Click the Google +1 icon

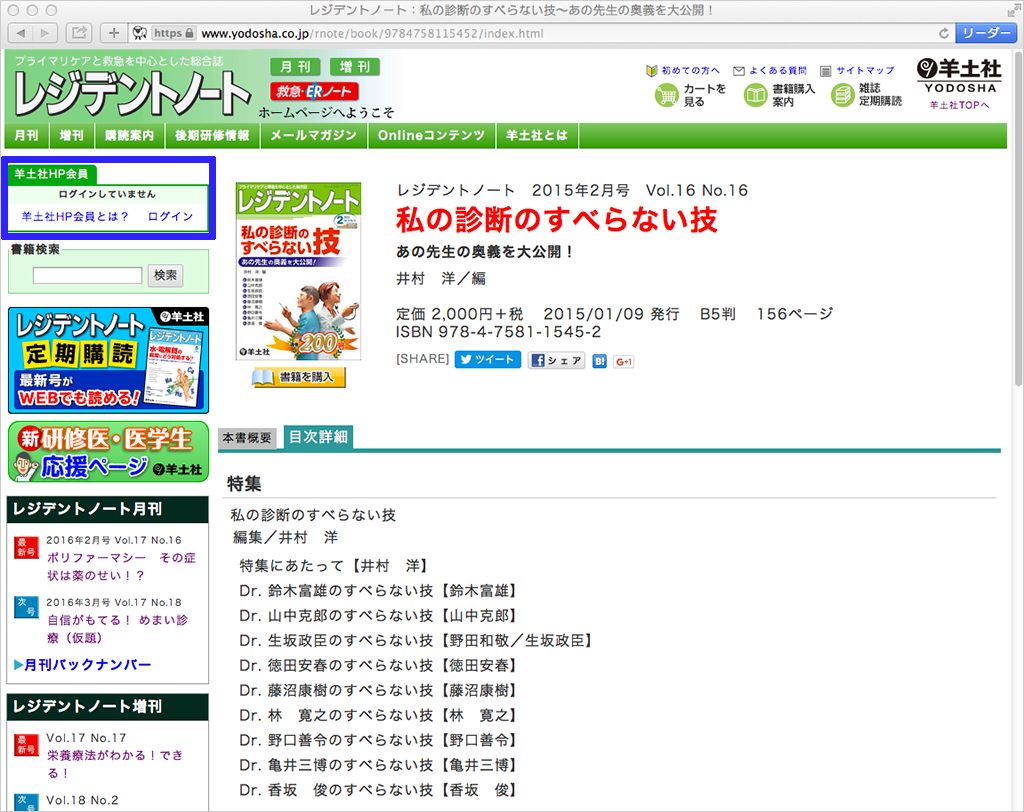click(x=624, y=361)
